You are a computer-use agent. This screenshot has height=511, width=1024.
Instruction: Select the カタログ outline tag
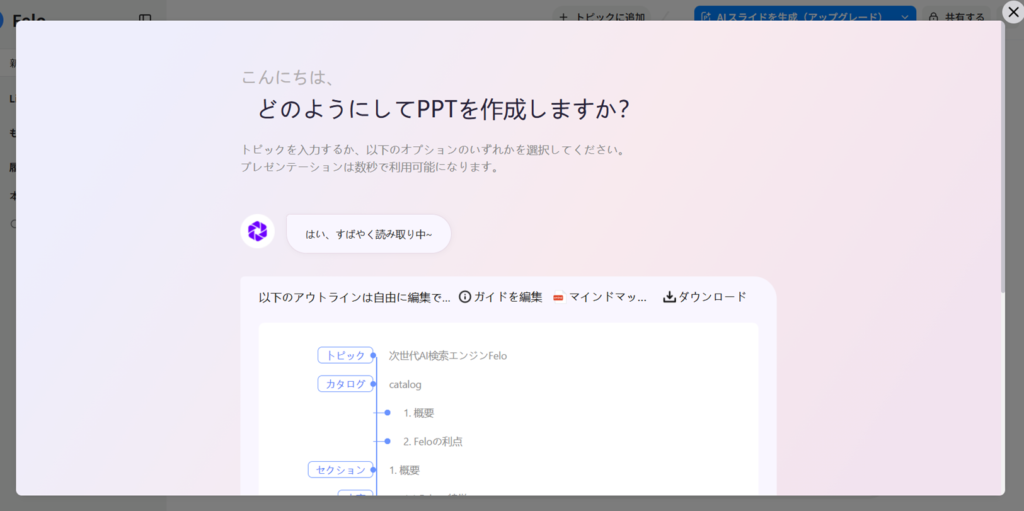tap(345, 384)
